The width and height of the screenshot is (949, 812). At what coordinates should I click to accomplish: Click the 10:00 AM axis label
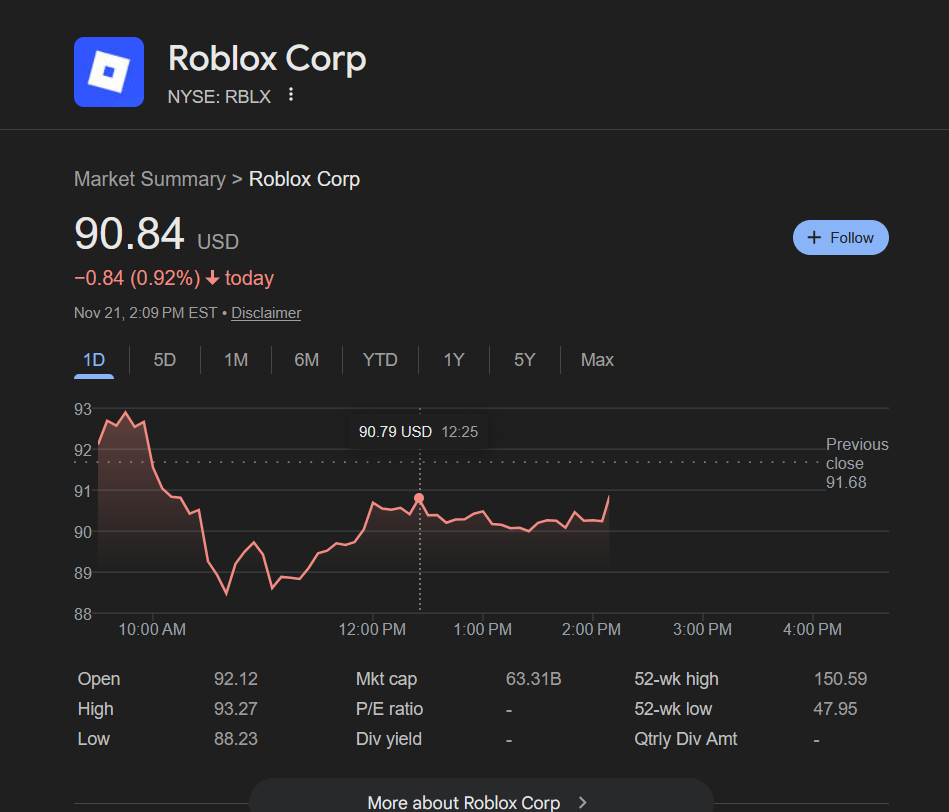click(152, 629)
